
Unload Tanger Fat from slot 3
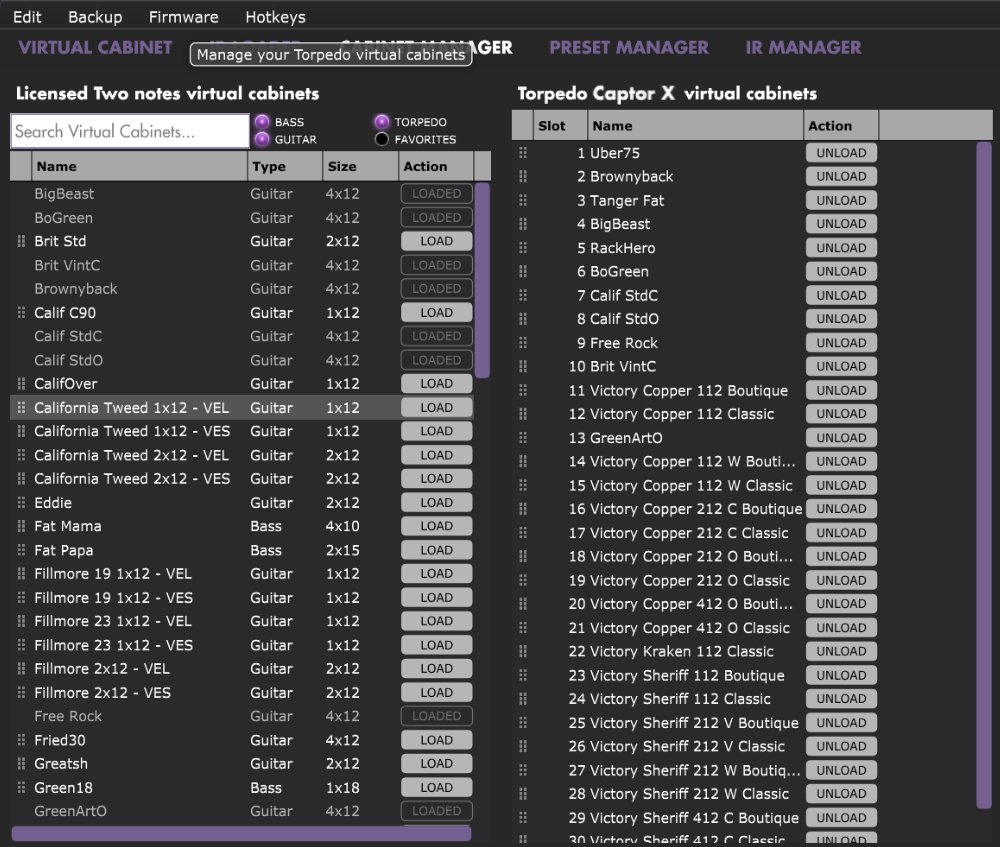tap(841, 200)
